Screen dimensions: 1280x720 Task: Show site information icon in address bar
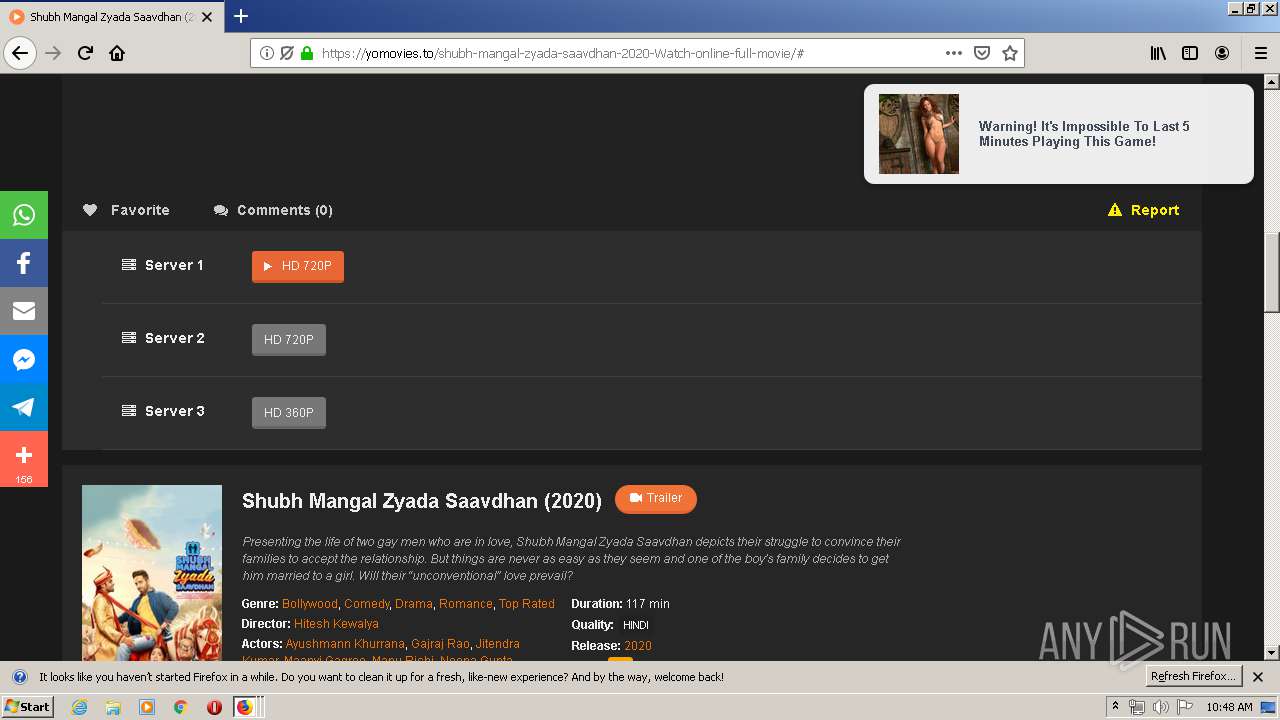coord(267,53)
